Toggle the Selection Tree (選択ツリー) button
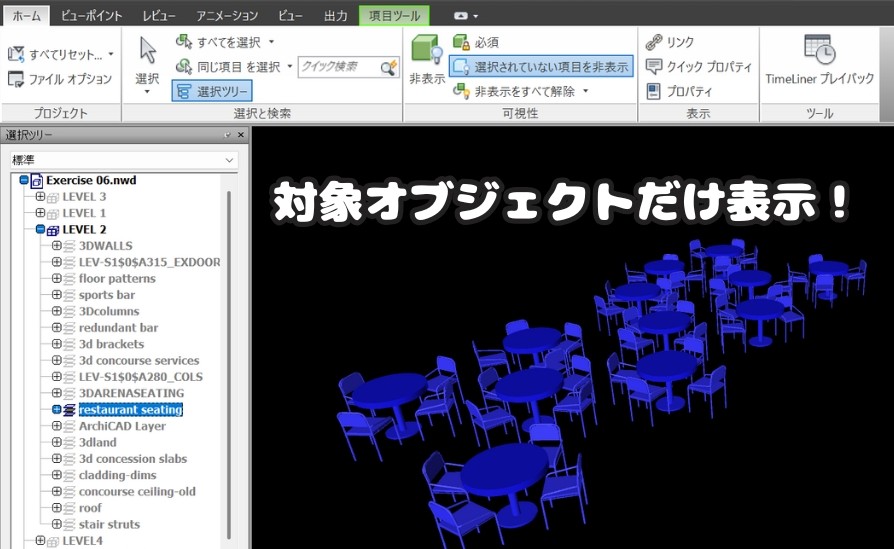 [212, 91]
